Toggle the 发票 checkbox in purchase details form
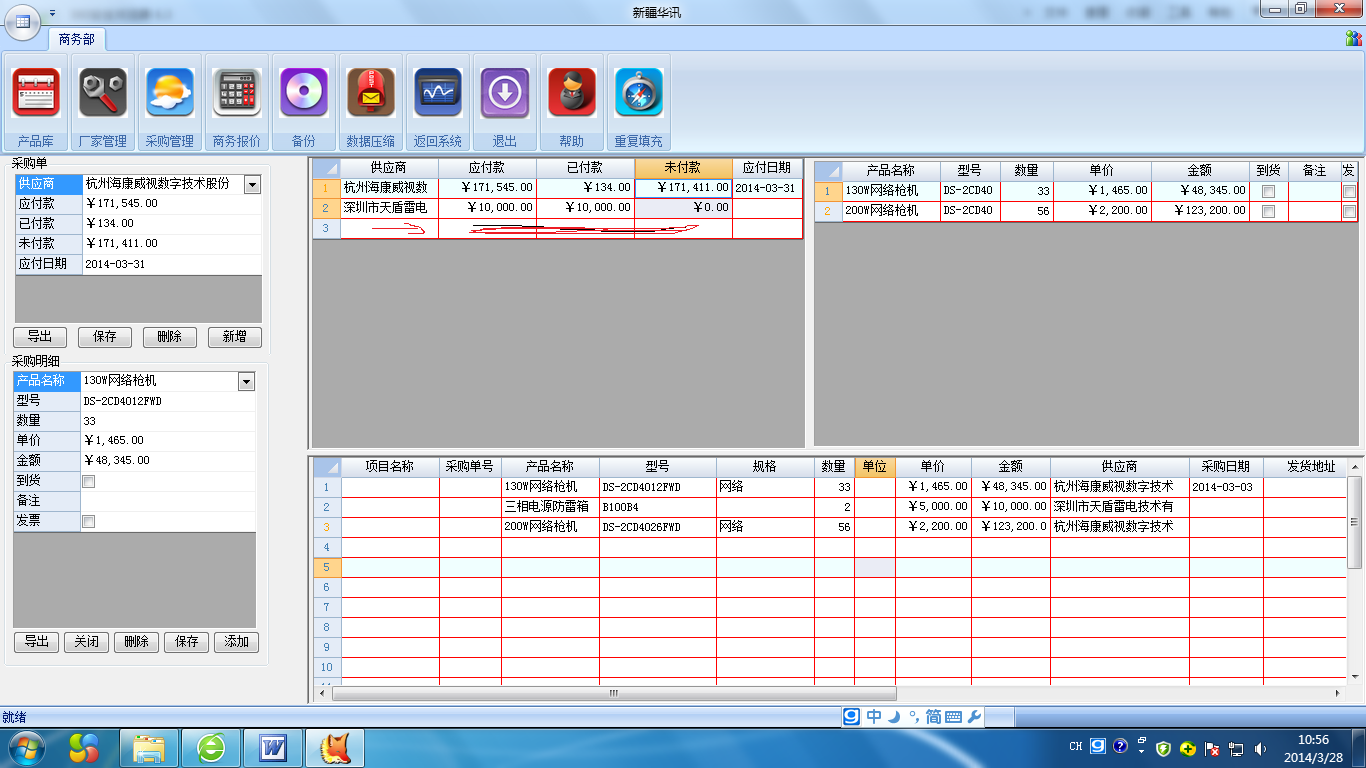The image size is (1366, 768). point(88,521)
